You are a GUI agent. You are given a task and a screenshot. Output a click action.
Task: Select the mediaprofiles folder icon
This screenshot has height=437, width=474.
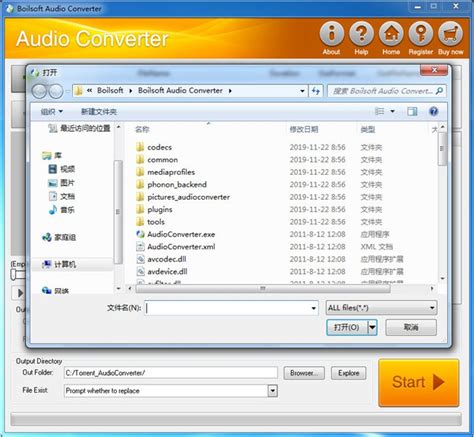tap(140, 172)
